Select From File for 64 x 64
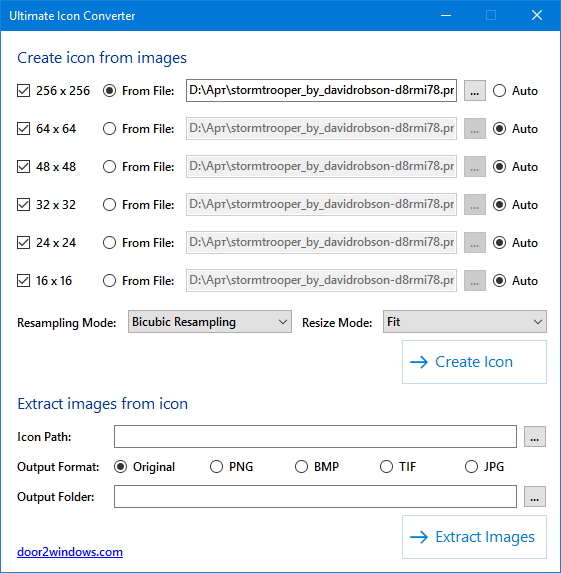 [x=109, y=129]
